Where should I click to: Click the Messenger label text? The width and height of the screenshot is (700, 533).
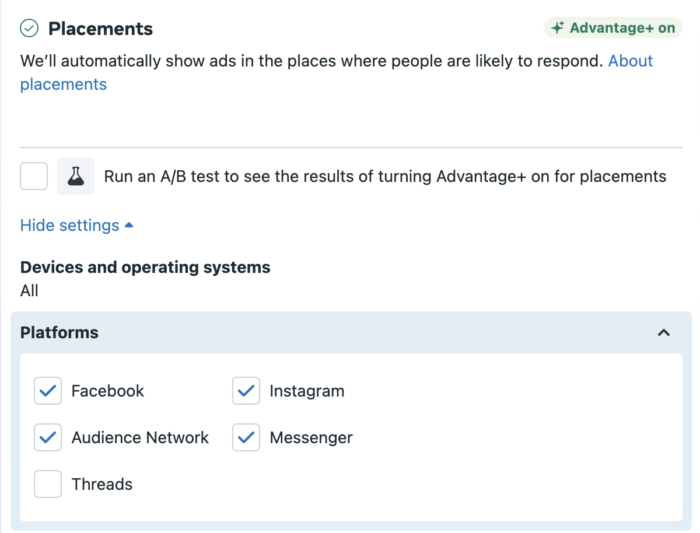(311, 437)
